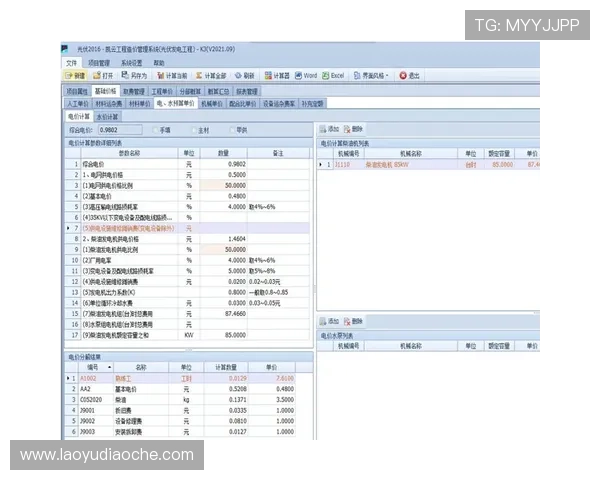Click the 计算数量 column header

point(226,367)
